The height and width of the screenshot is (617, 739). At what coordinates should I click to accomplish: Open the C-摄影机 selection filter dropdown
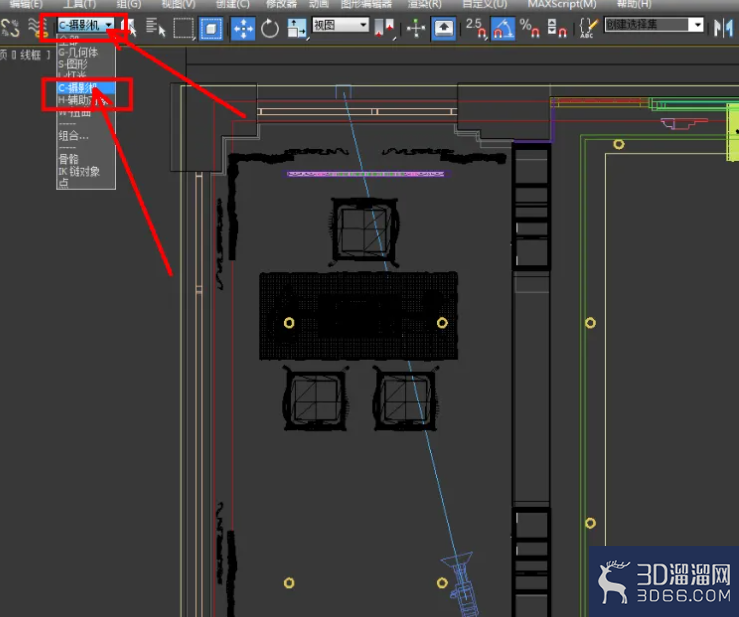86,25
